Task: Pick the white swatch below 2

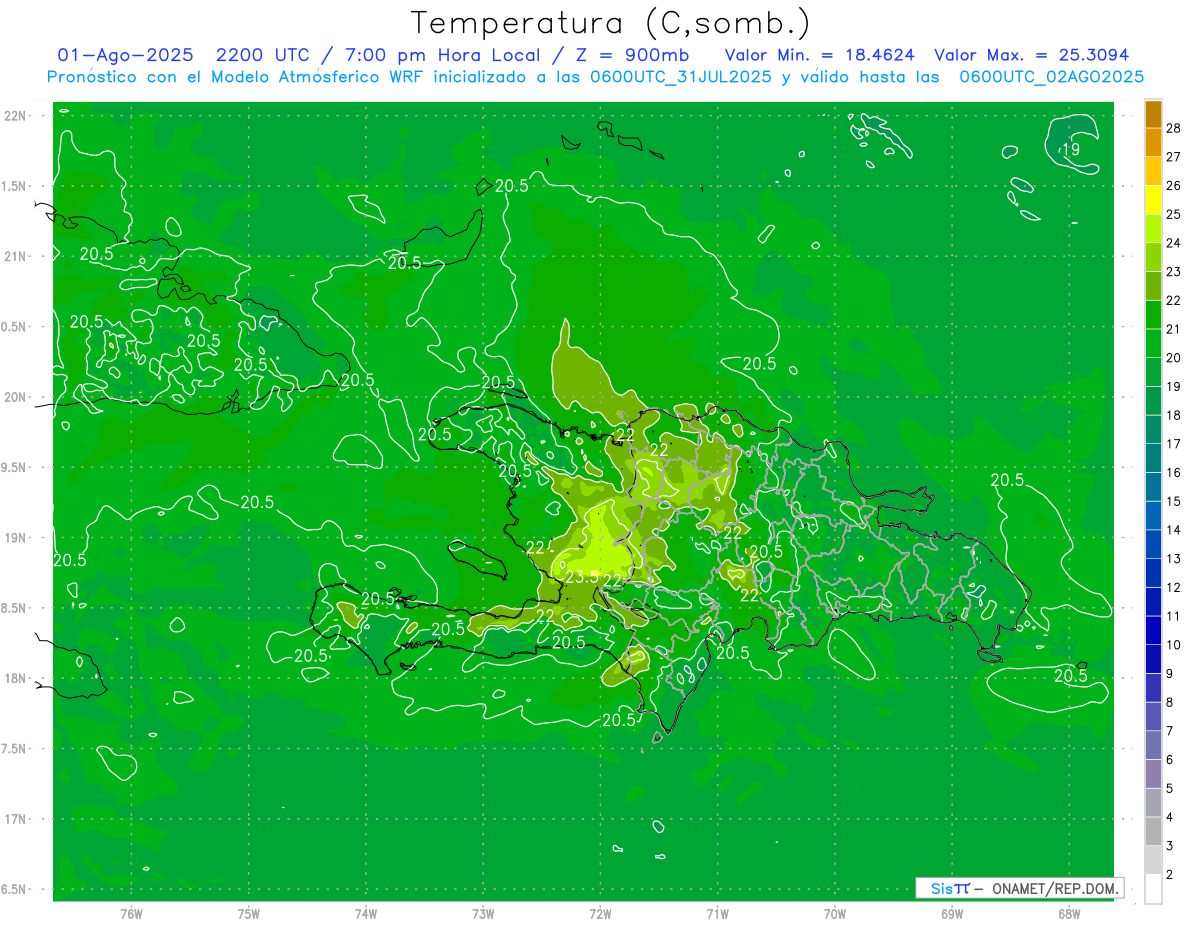Action: click(x=1153, y=889)
